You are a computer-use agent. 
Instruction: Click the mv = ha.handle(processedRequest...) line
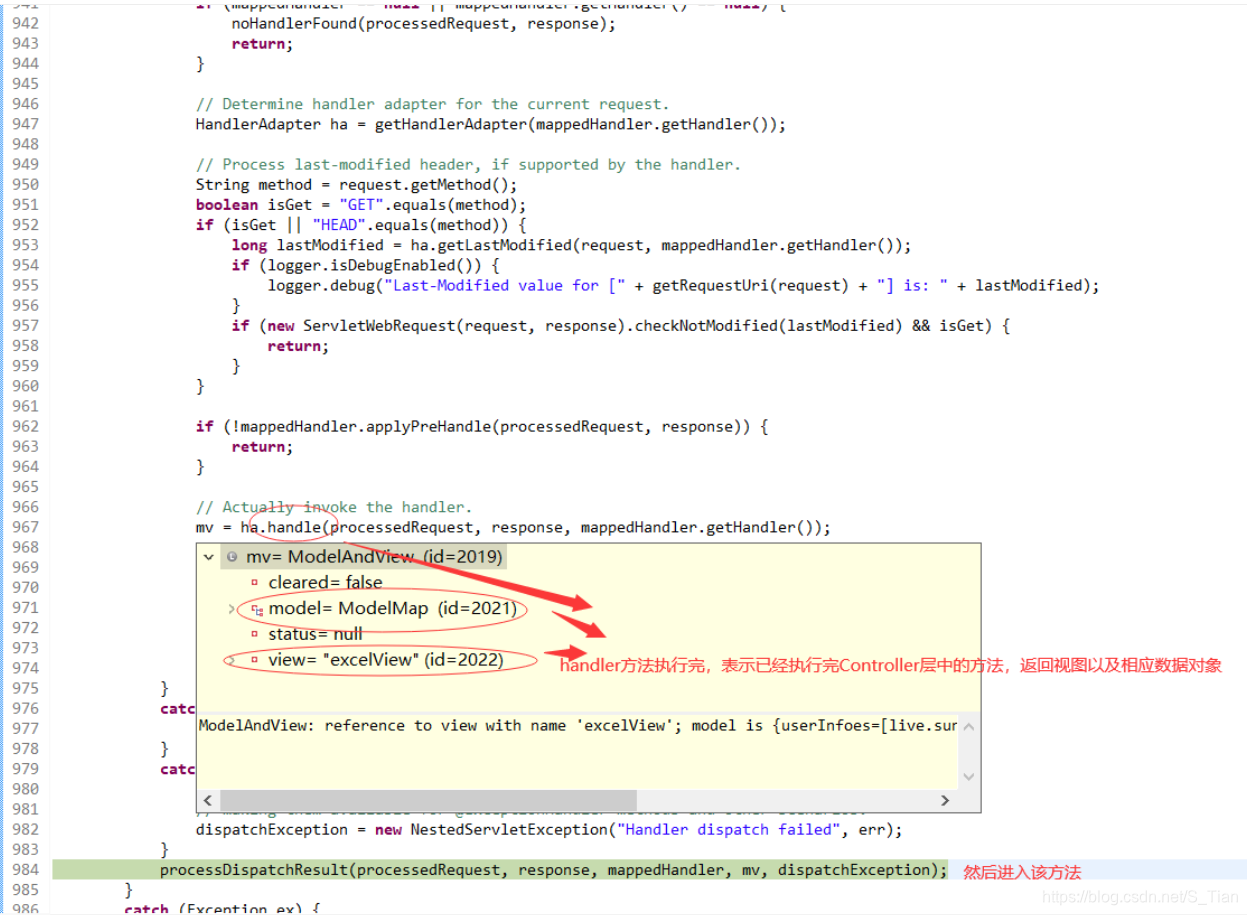point(513,527)
